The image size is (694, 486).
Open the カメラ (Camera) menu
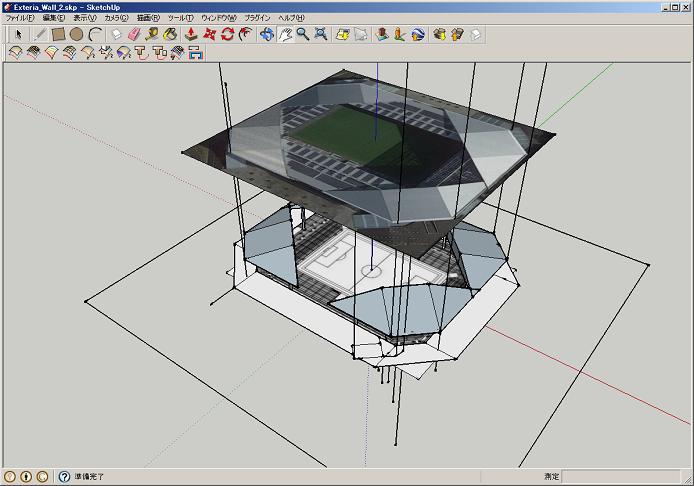pos(117,18)
